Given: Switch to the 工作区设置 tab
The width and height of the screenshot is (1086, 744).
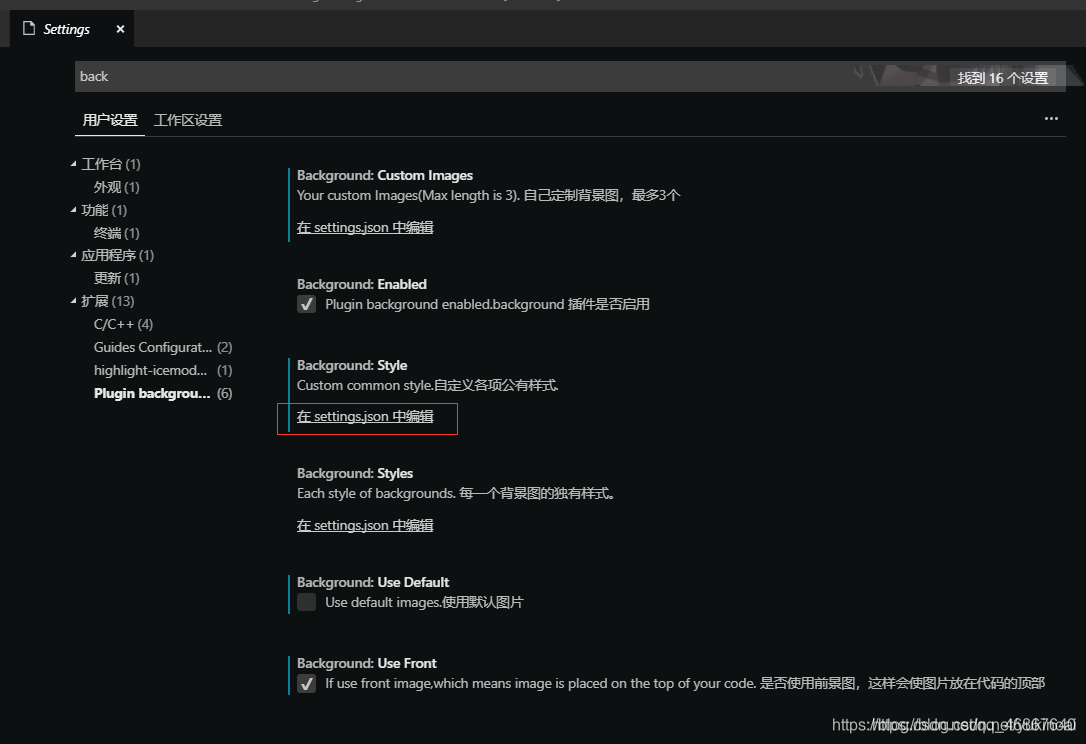Looking at the screenshot, I should (x=188, y=120).
